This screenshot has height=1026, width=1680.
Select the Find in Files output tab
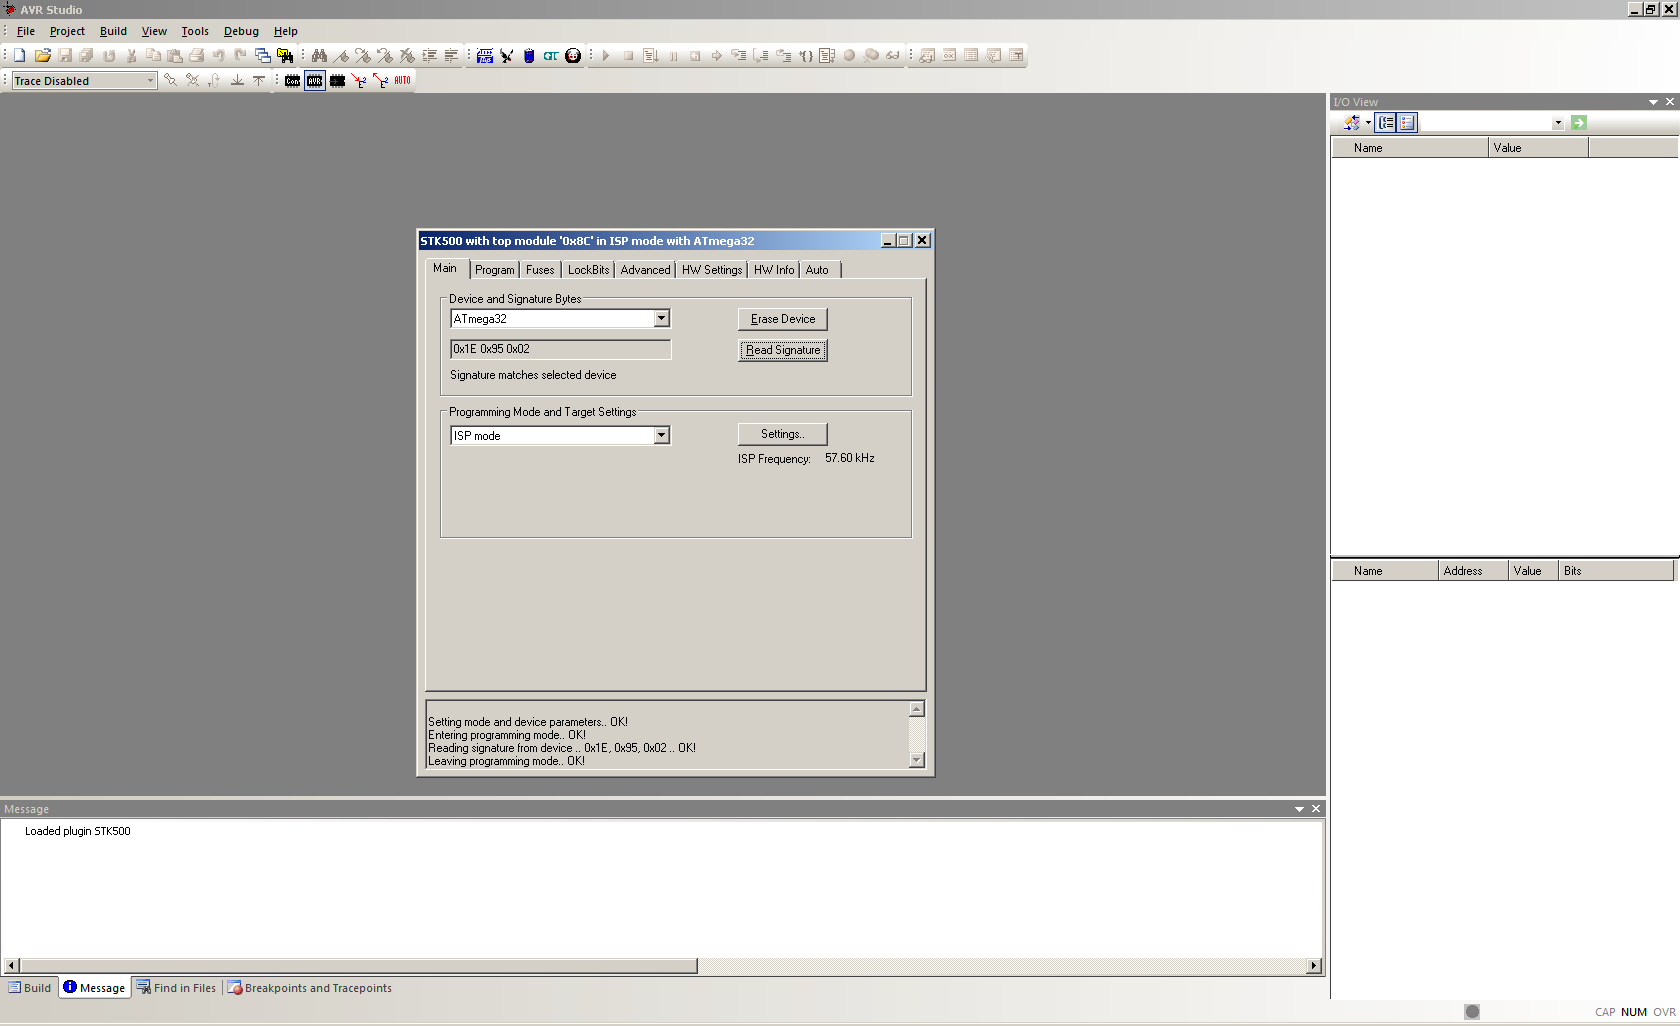pos(176,988)
